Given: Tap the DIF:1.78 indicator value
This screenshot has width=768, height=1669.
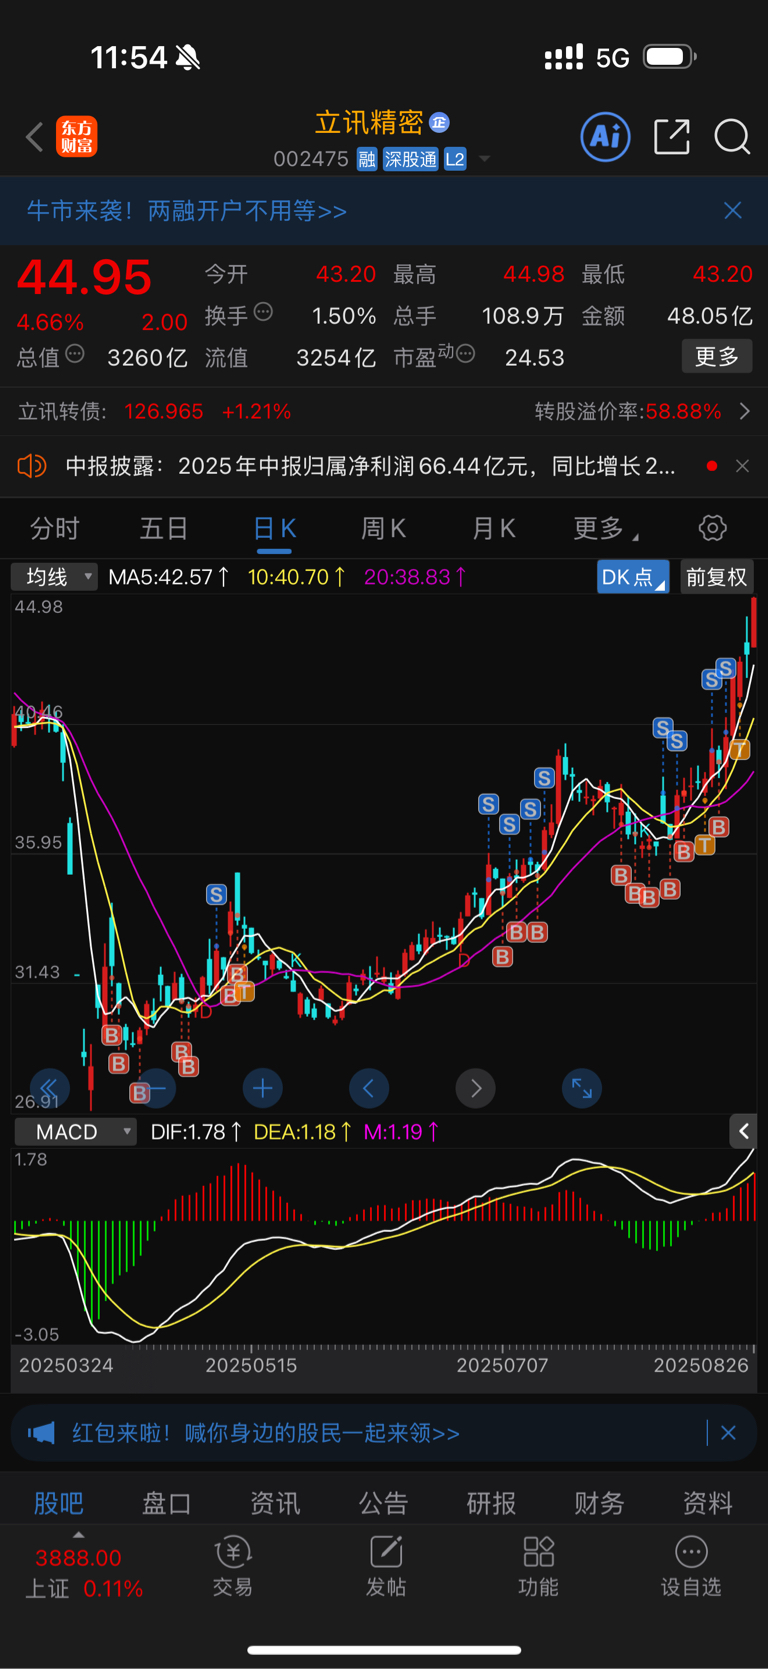Looking at the screenshot, I should [x=196, y=1132].
